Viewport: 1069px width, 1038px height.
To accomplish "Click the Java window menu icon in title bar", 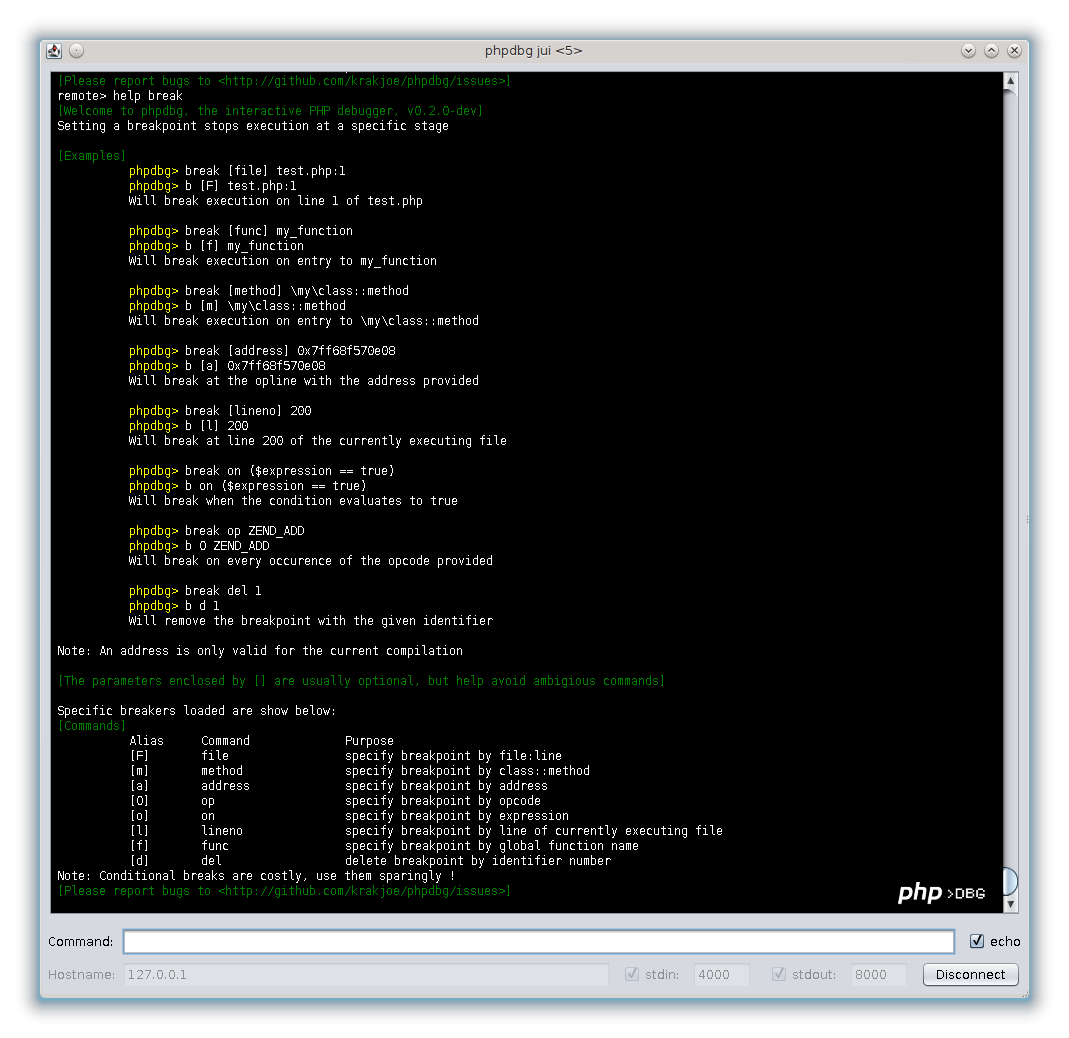I will 54,50.
